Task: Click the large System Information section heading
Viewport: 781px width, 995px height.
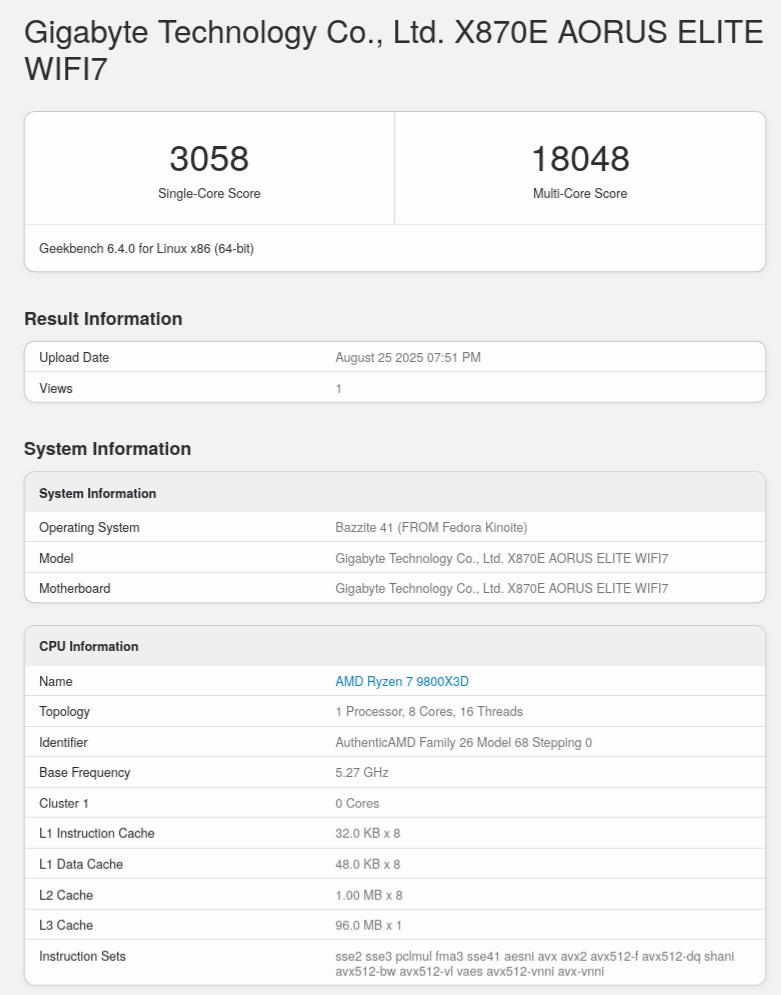Action: click(x=107, y=449)
